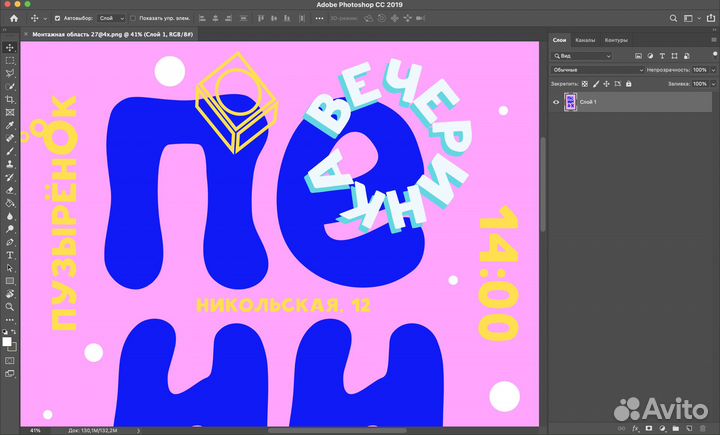Pick the Crop tool
The height and width of the screenshot is (435, 720).
[10, 100]
